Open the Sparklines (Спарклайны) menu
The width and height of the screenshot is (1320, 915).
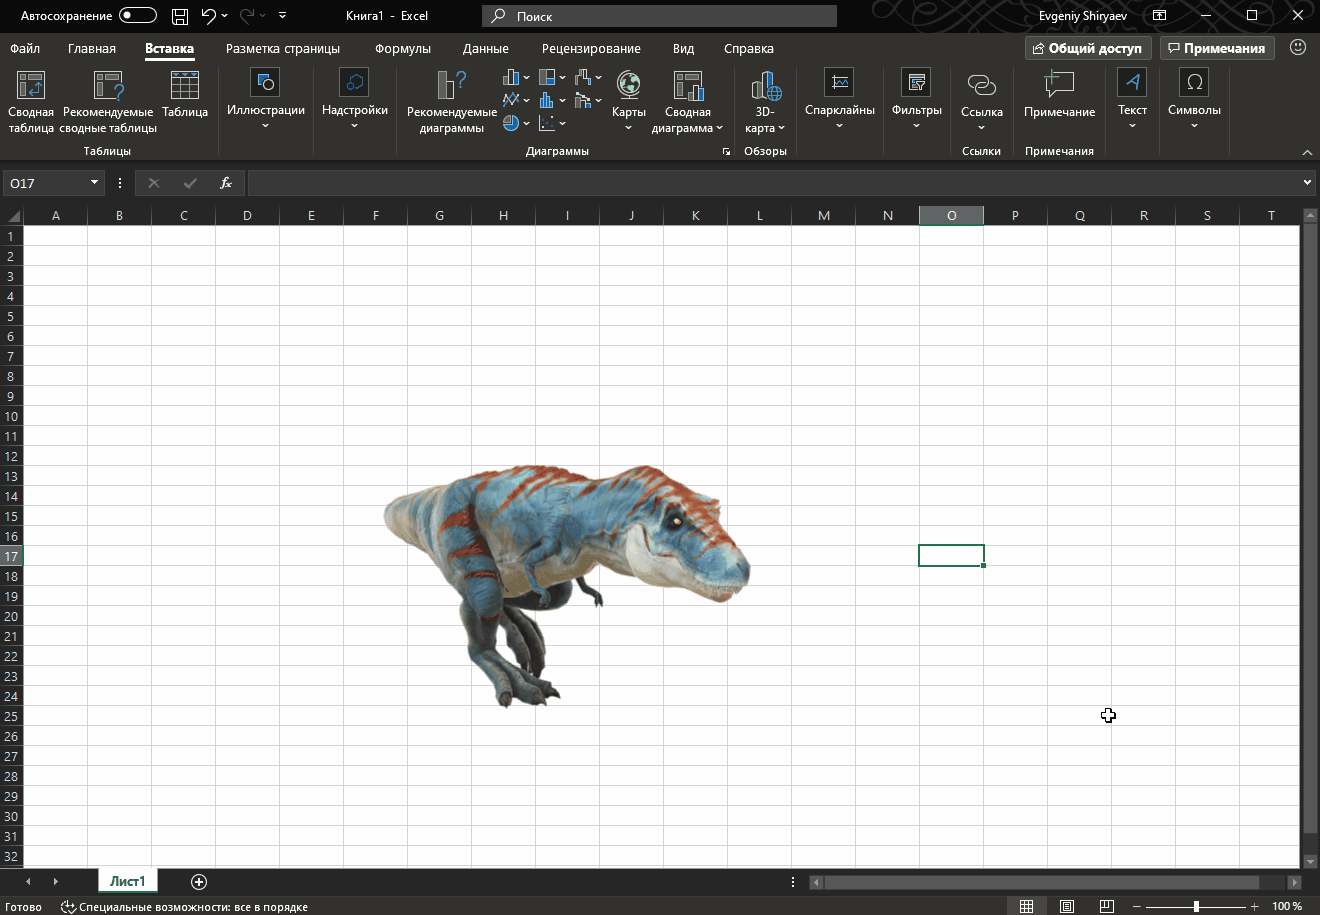840,100
